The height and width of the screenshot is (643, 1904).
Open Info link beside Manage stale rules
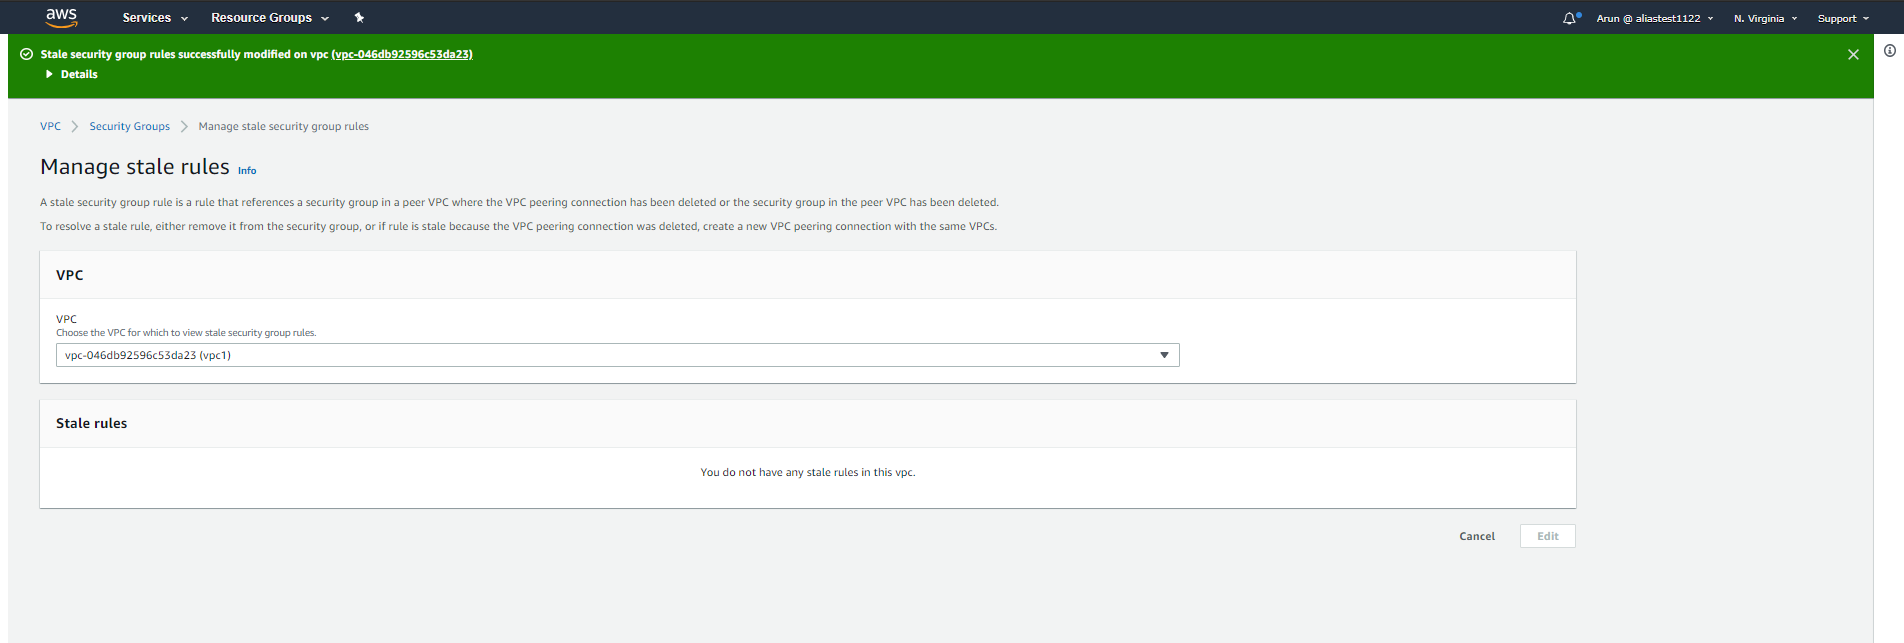click(x=247, y=171)
